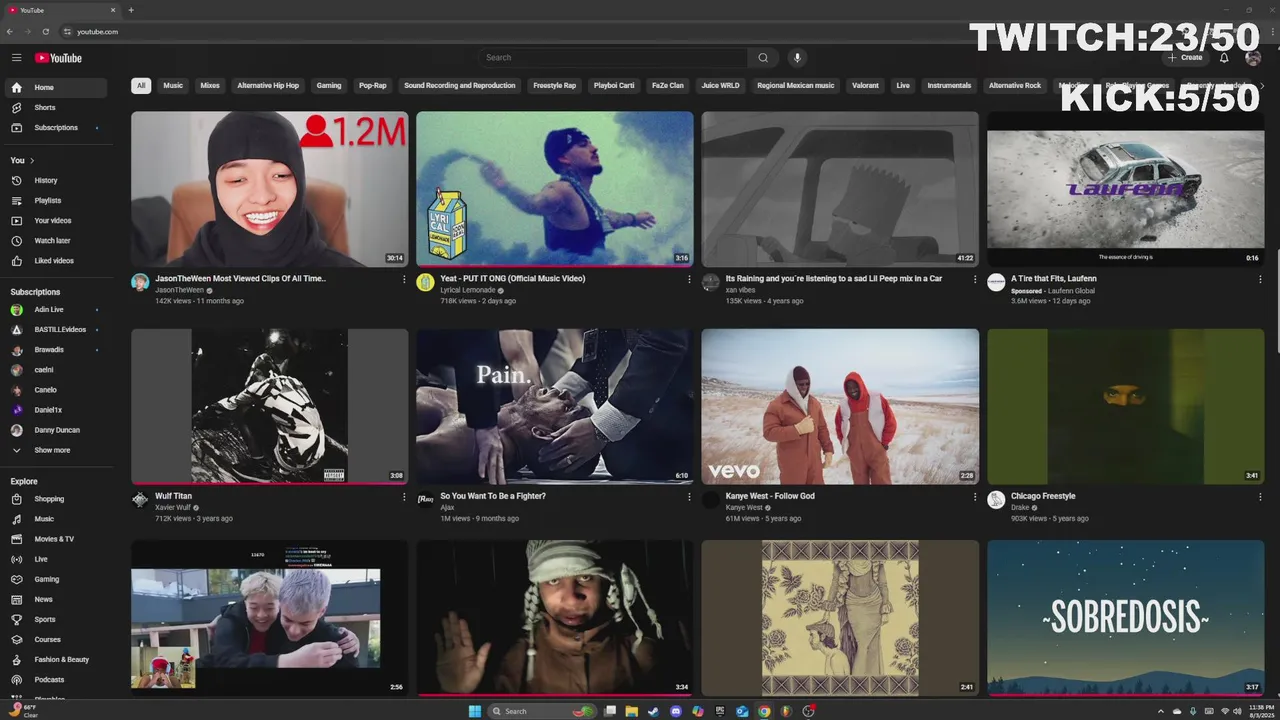Screen dimensions: 1280x720
Task: Open options menu for Wulf Titan video
Action: tap(404, 496)
